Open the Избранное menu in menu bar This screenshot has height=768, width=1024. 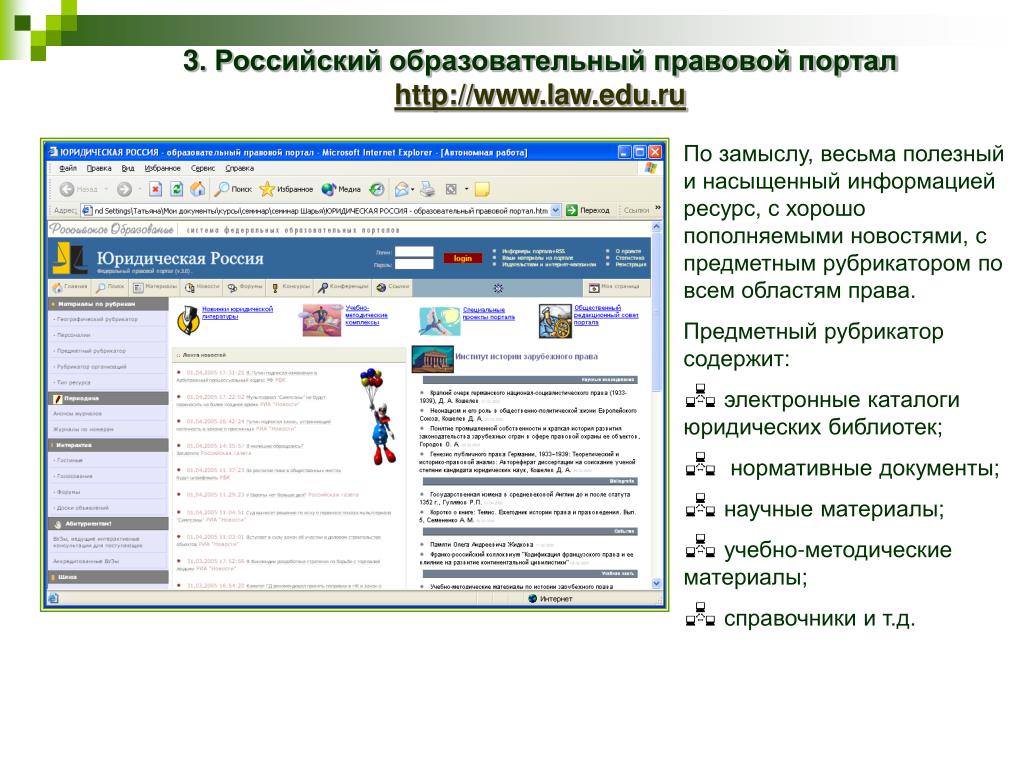click(162, 168)
